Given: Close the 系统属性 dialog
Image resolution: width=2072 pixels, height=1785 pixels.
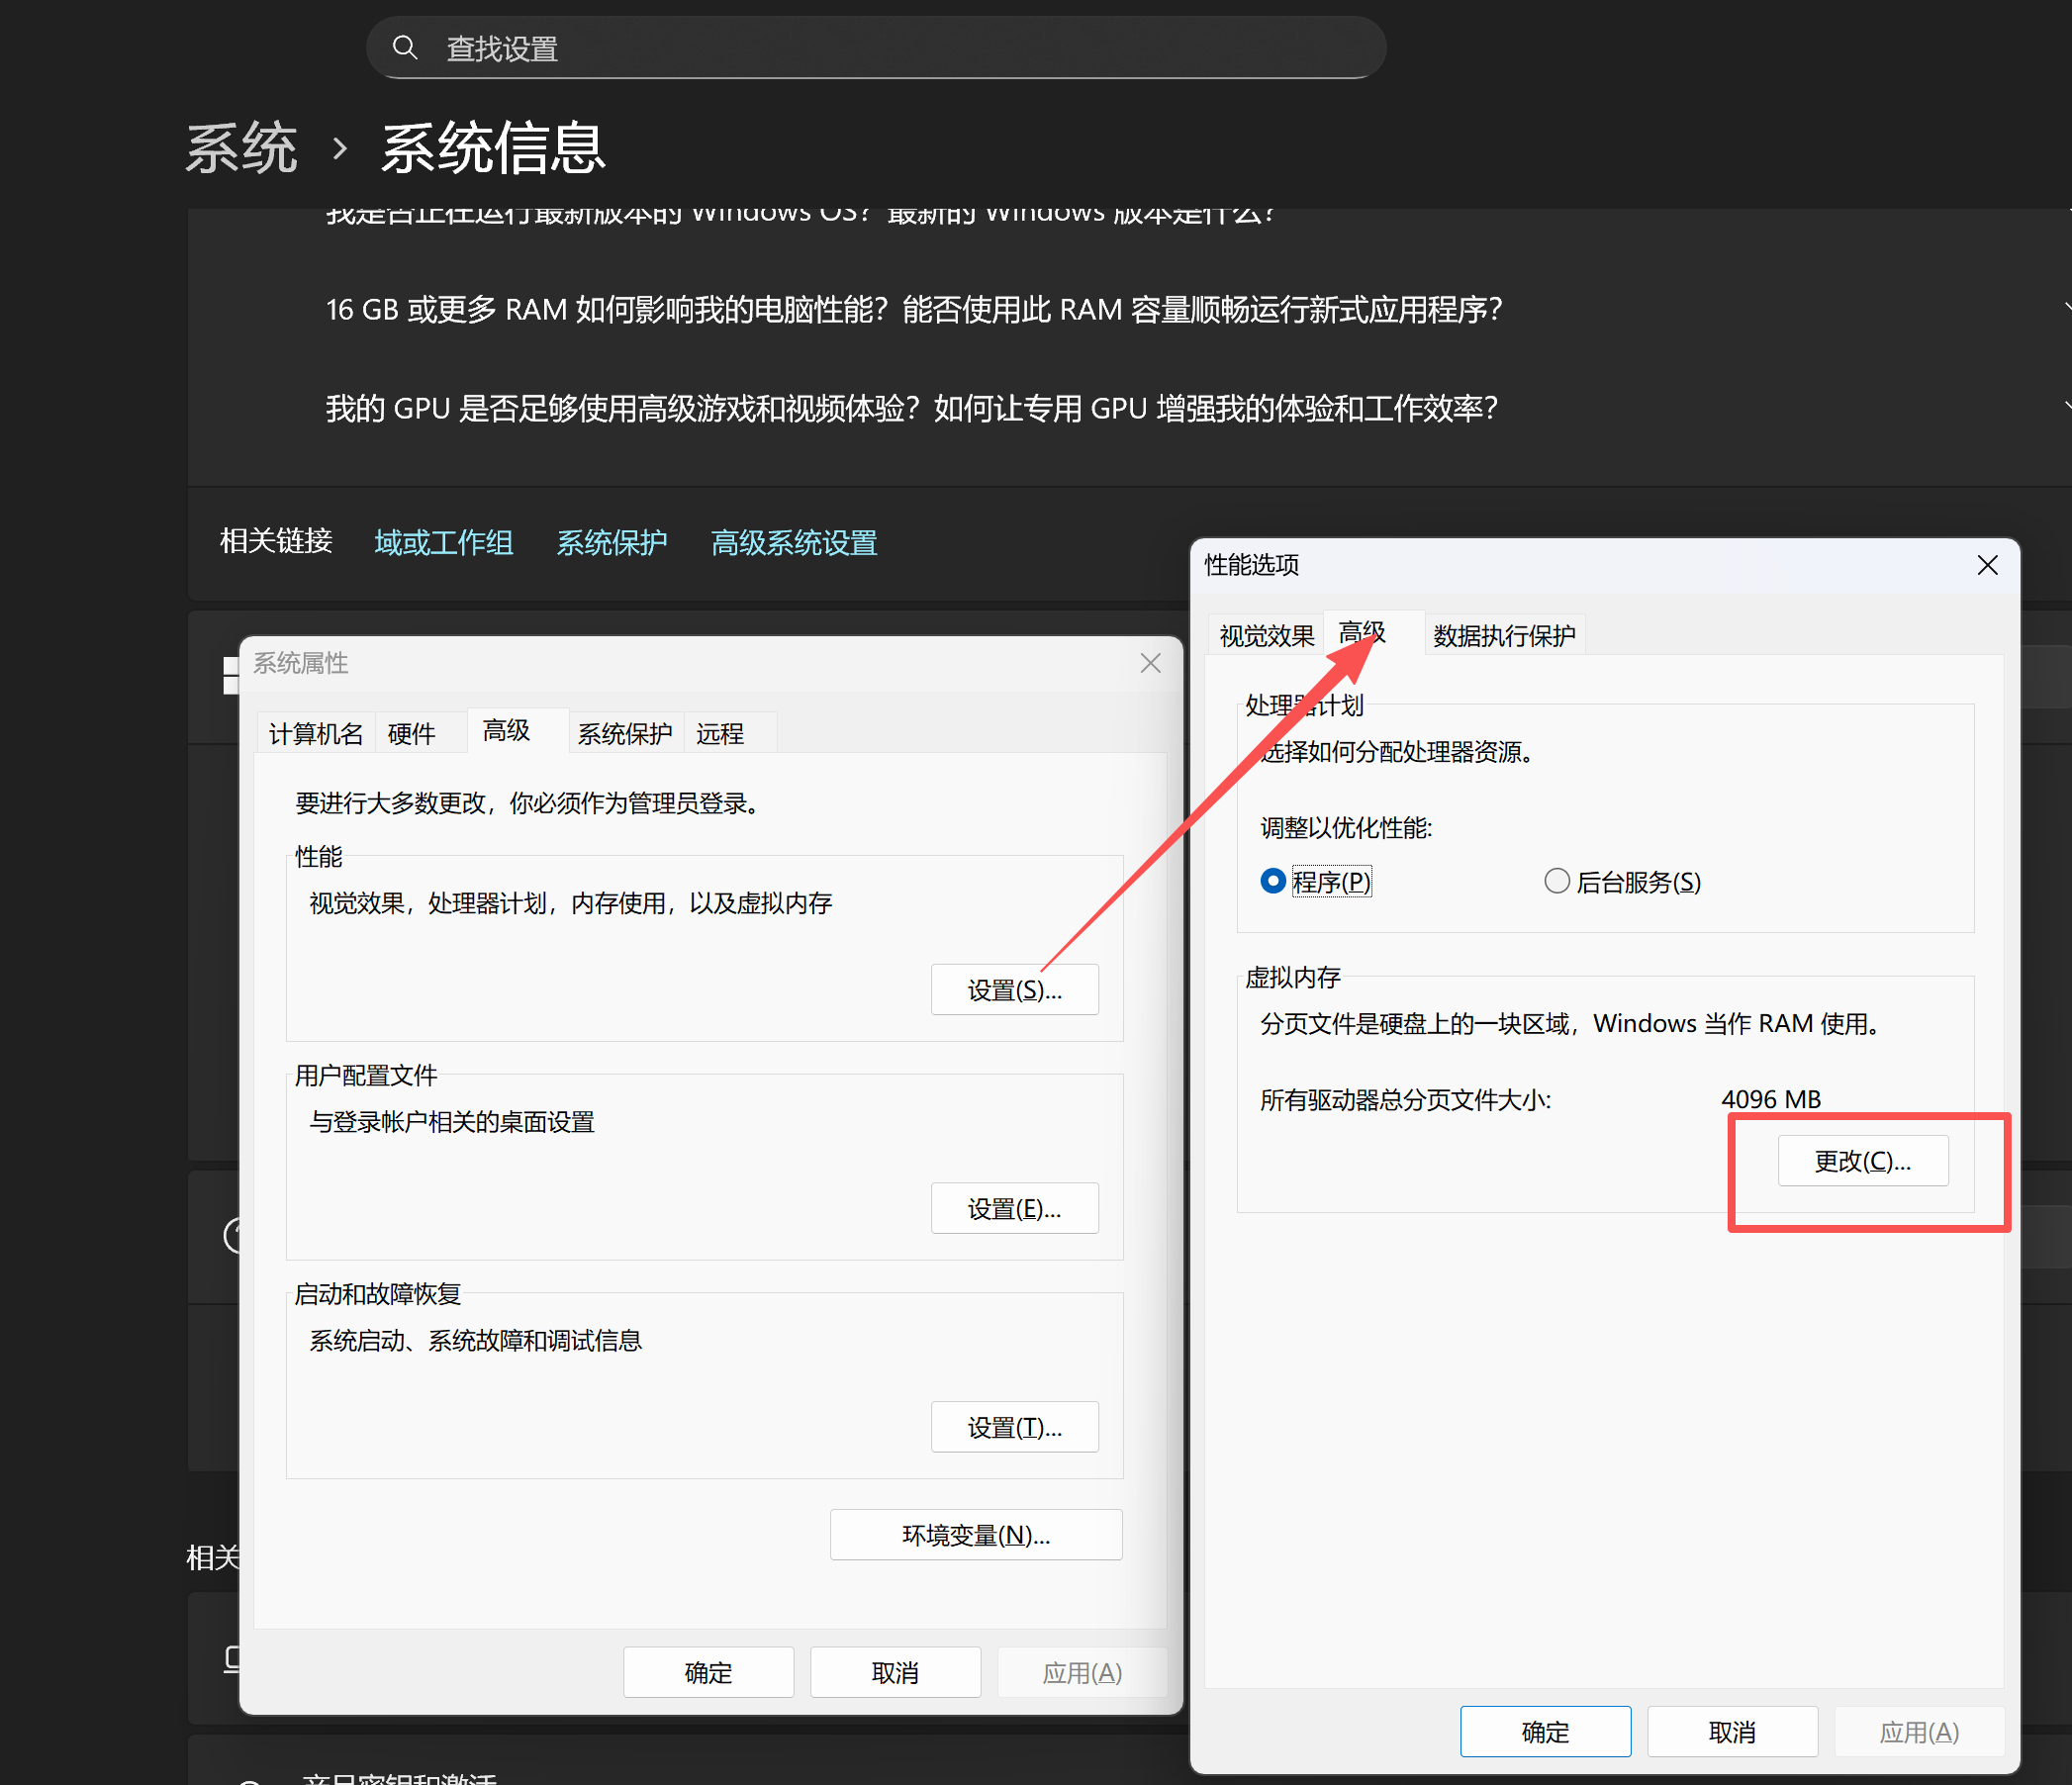Looking at the screenshot, I should pos(1150,663).
